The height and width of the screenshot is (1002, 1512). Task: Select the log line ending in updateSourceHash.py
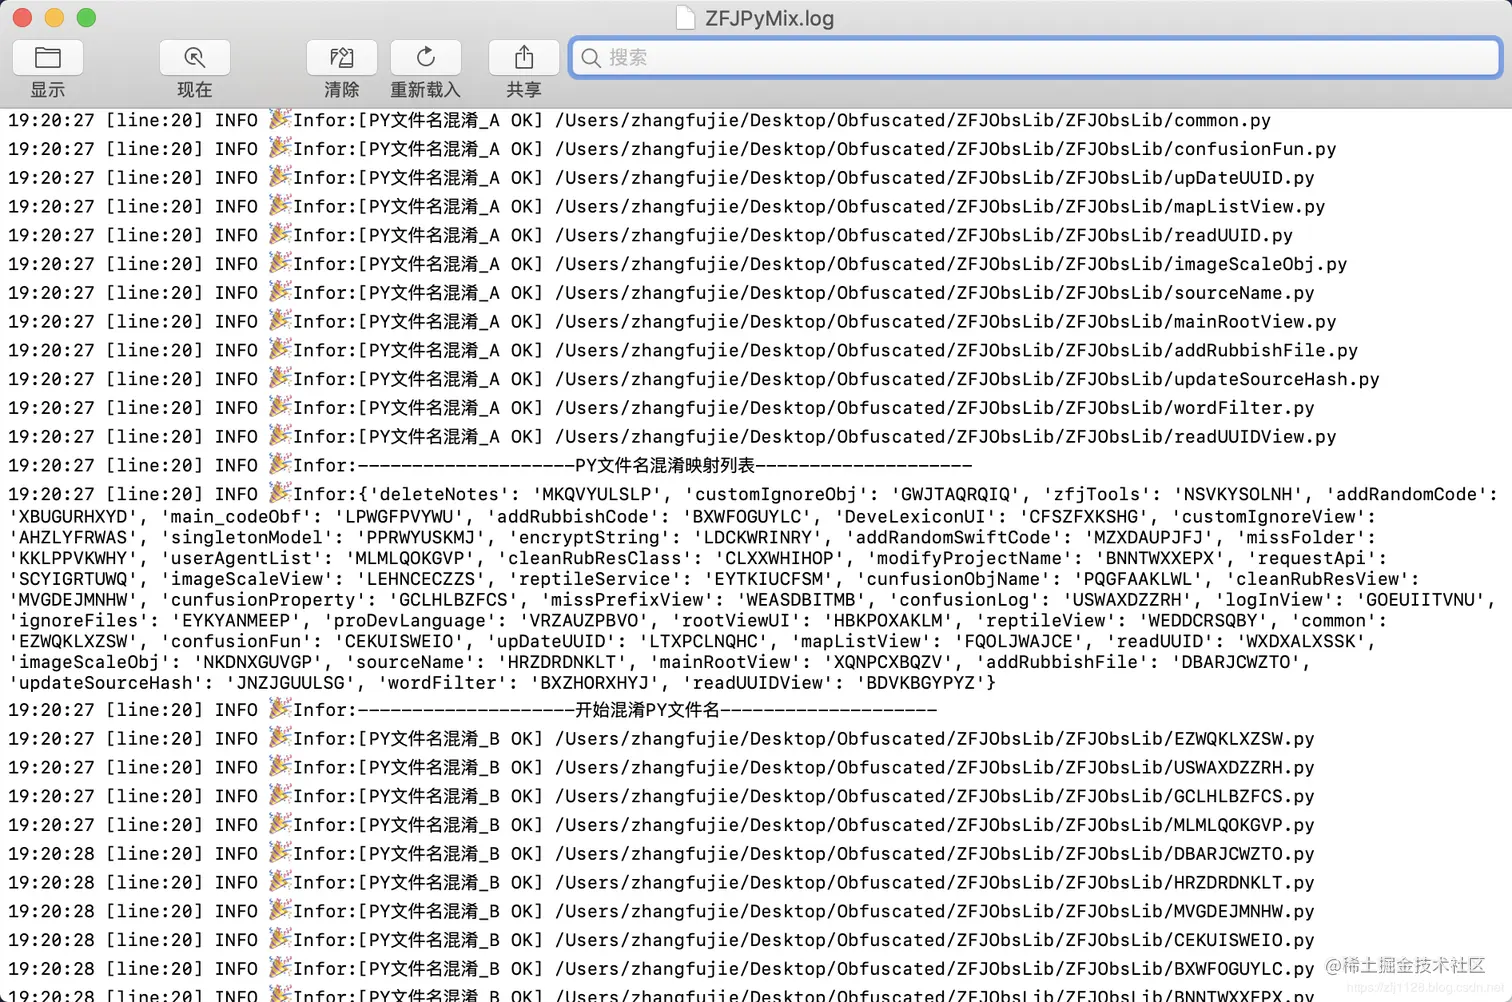click(694, 380)
